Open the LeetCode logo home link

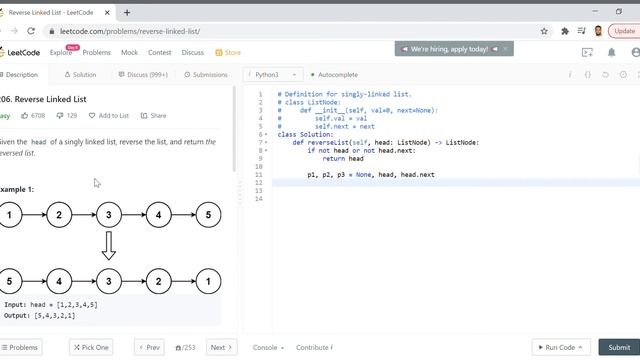point(20,52)
